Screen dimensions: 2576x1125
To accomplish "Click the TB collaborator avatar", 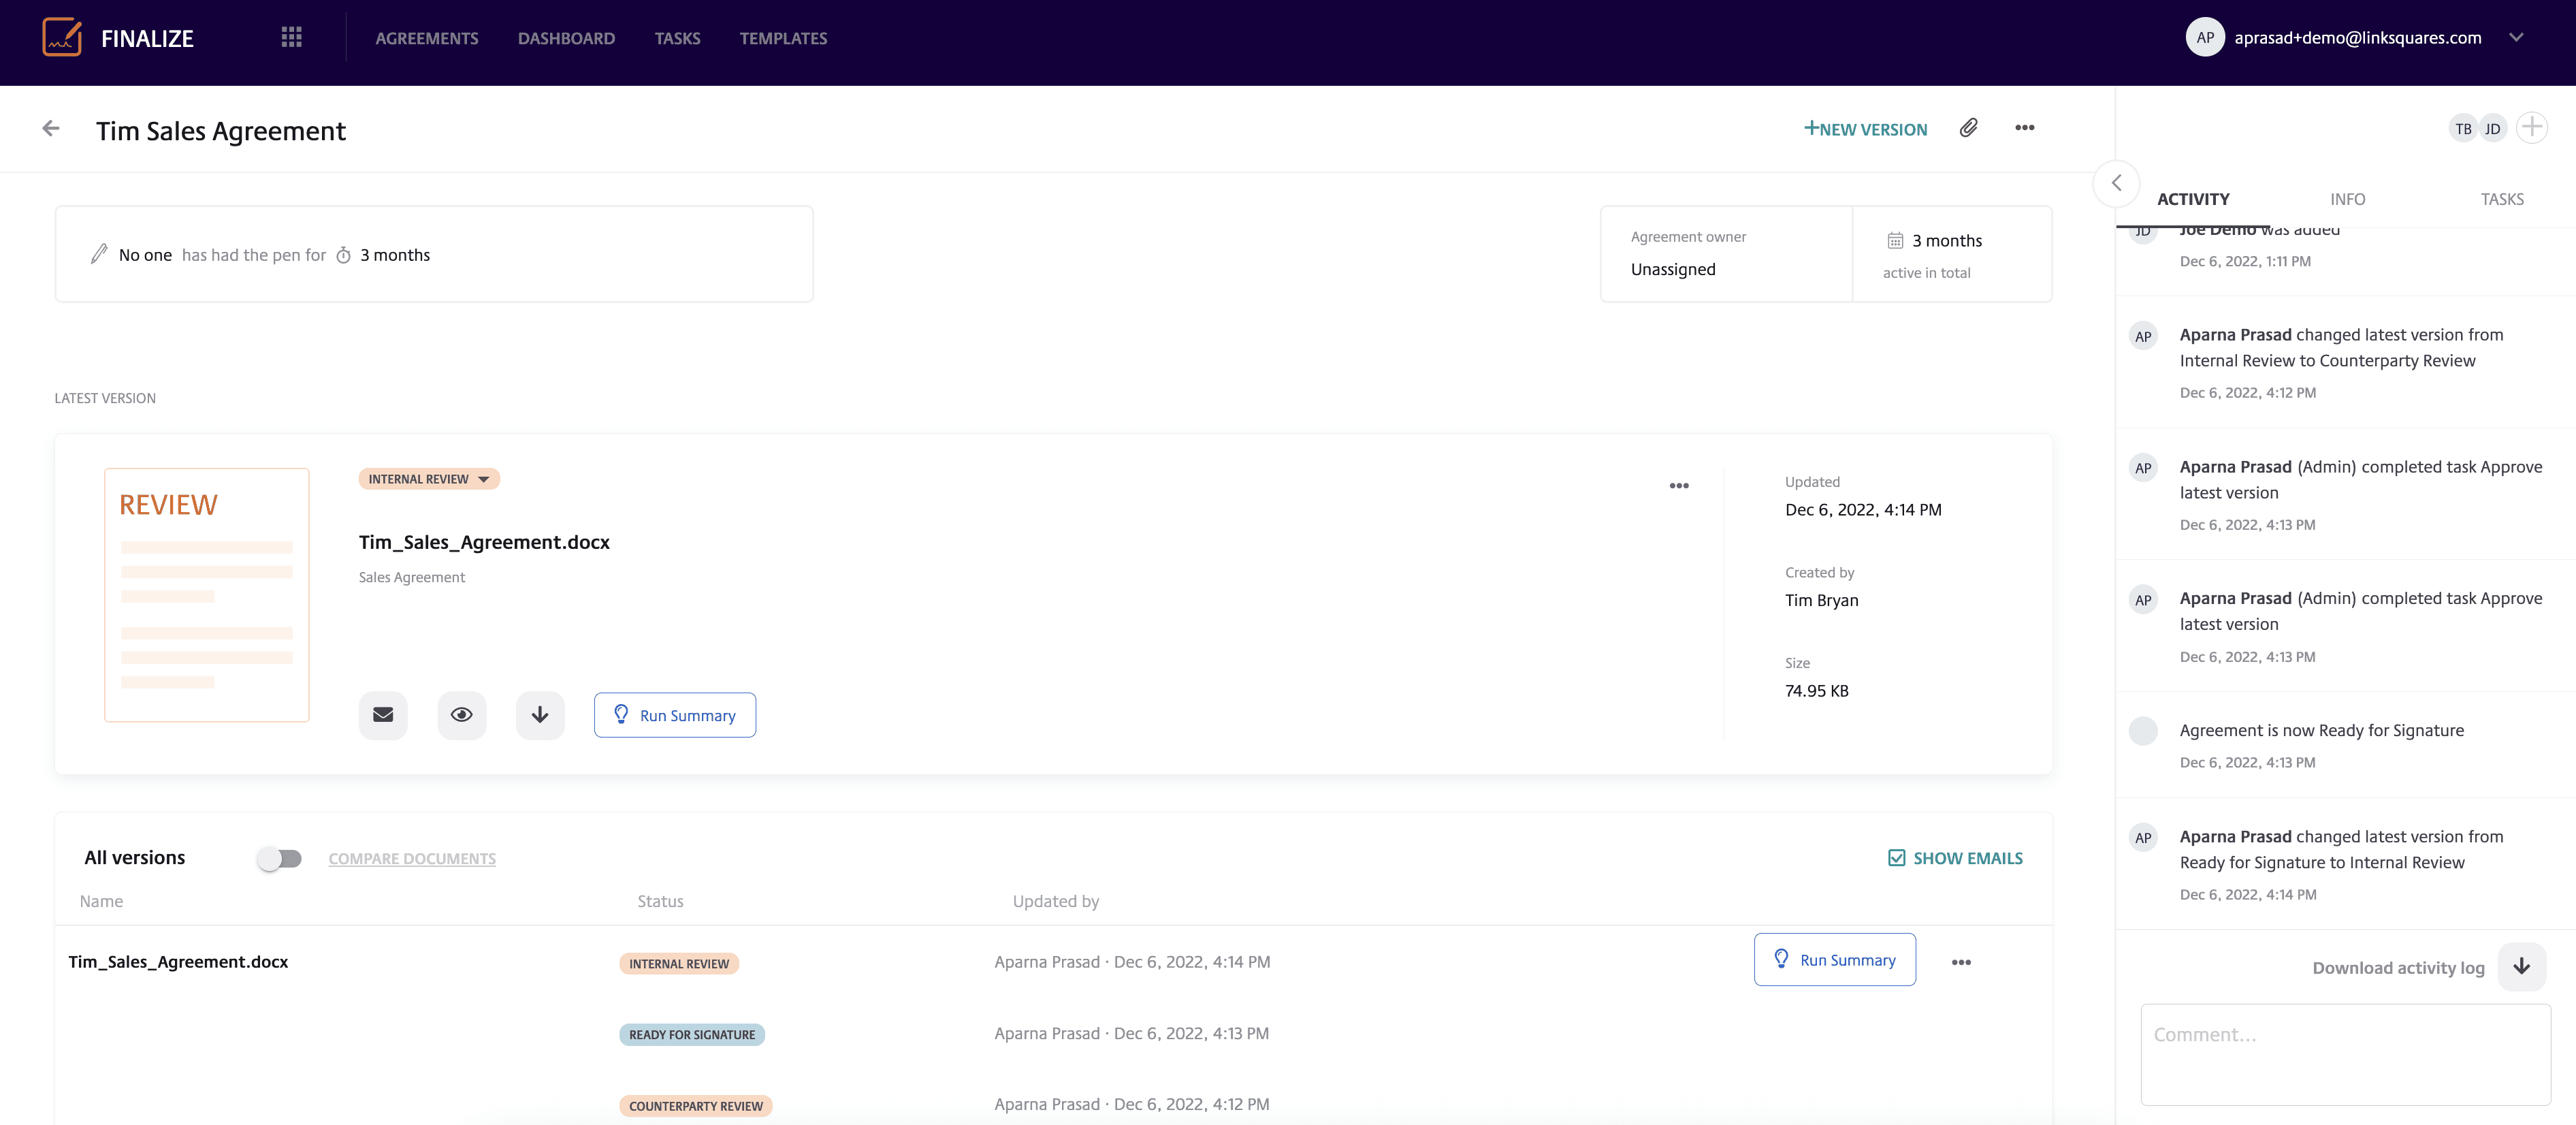I will coord(2463,128).
